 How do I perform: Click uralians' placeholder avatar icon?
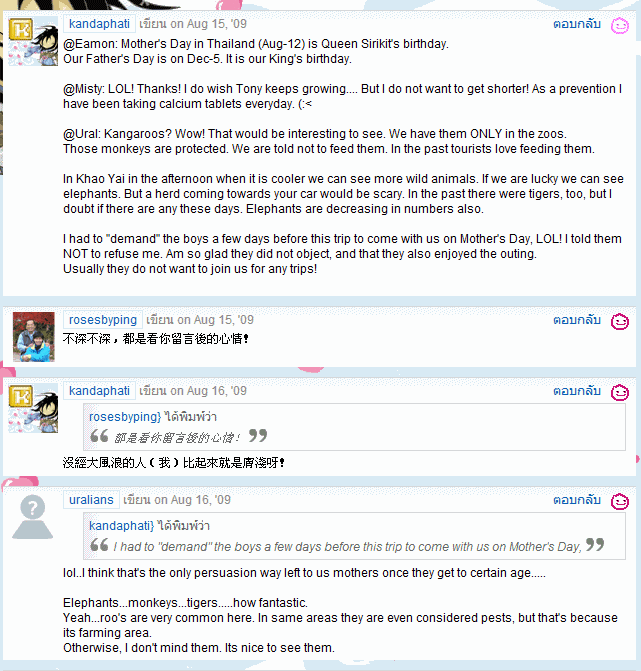33,517
